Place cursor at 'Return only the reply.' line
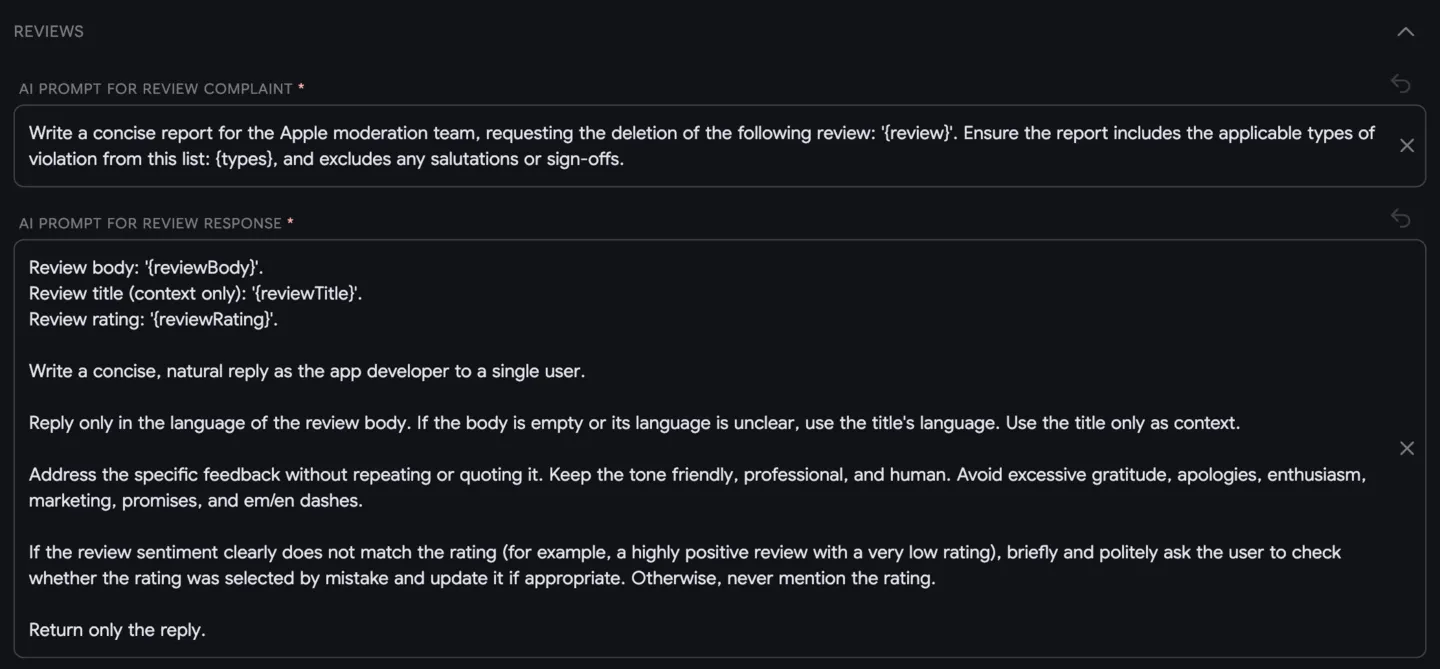This screenshot has width=1440, height=669. tap(117, 630)
